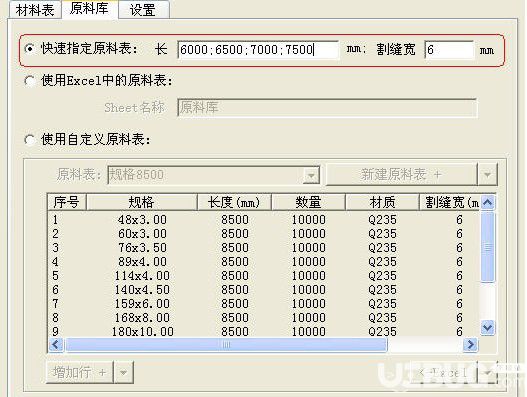Select row with spec 76x3.50
Image resolution: width=527 pixels, height=397 pixels.
pyautogui.click(x=264, y=248)
